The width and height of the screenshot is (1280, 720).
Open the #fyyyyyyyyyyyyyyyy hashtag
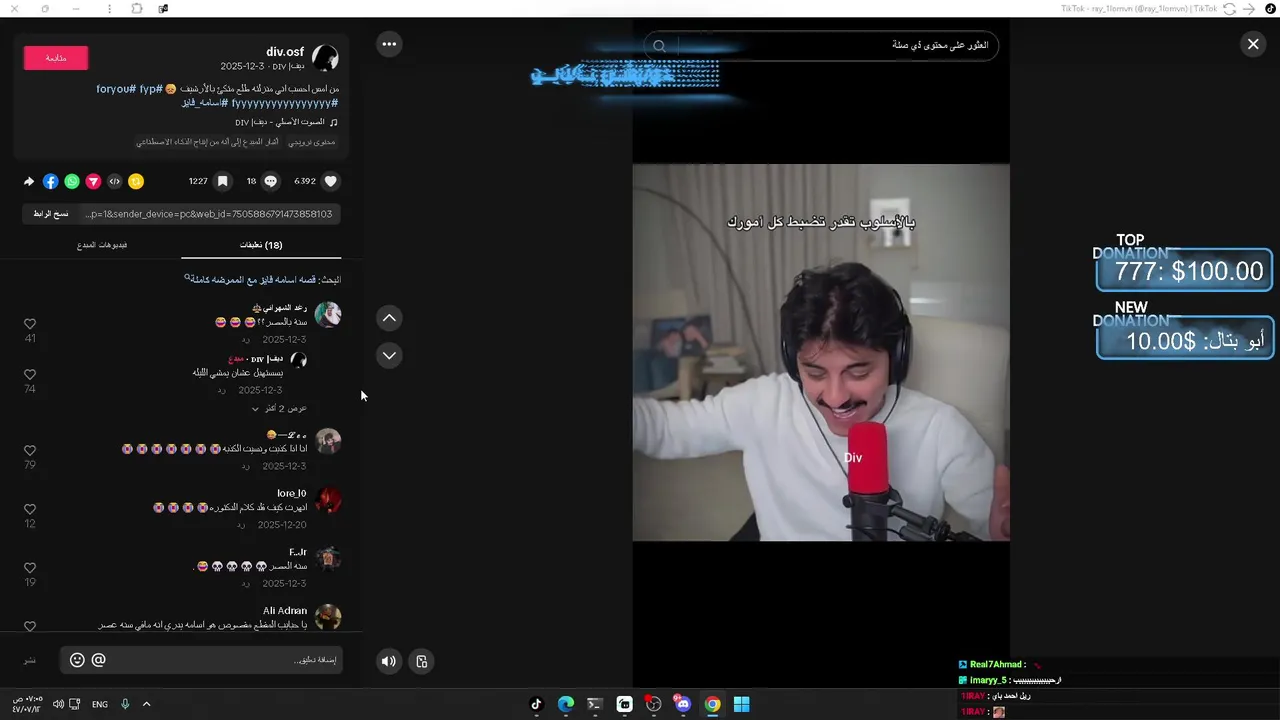pos(284,103)
